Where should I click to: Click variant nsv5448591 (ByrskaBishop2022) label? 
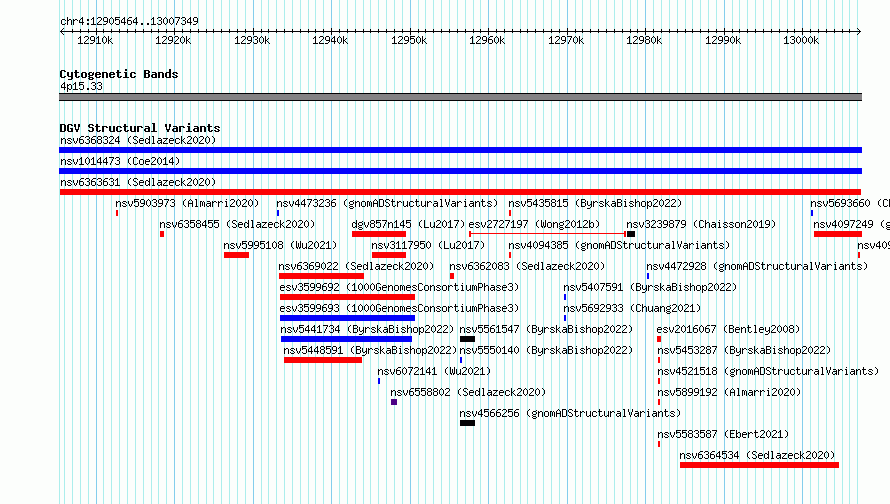click(x=371, y=350)
